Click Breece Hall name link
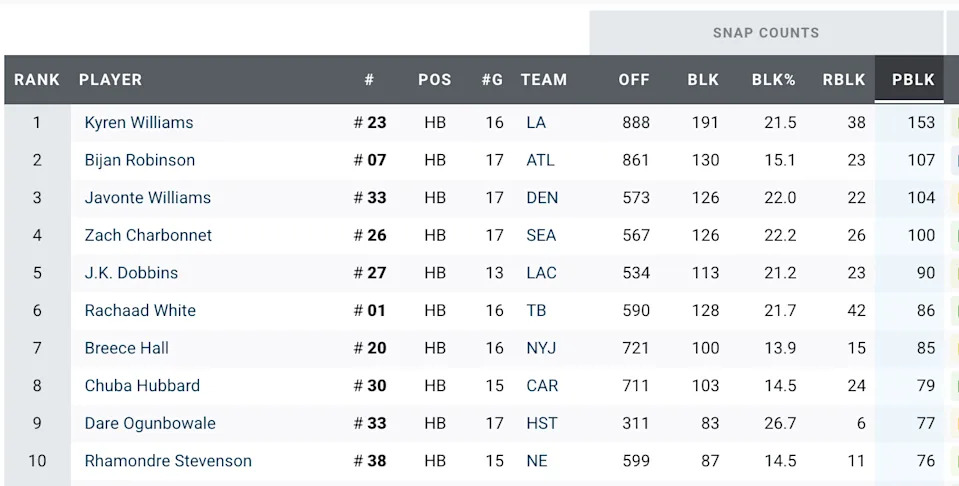 pos(127,348)
